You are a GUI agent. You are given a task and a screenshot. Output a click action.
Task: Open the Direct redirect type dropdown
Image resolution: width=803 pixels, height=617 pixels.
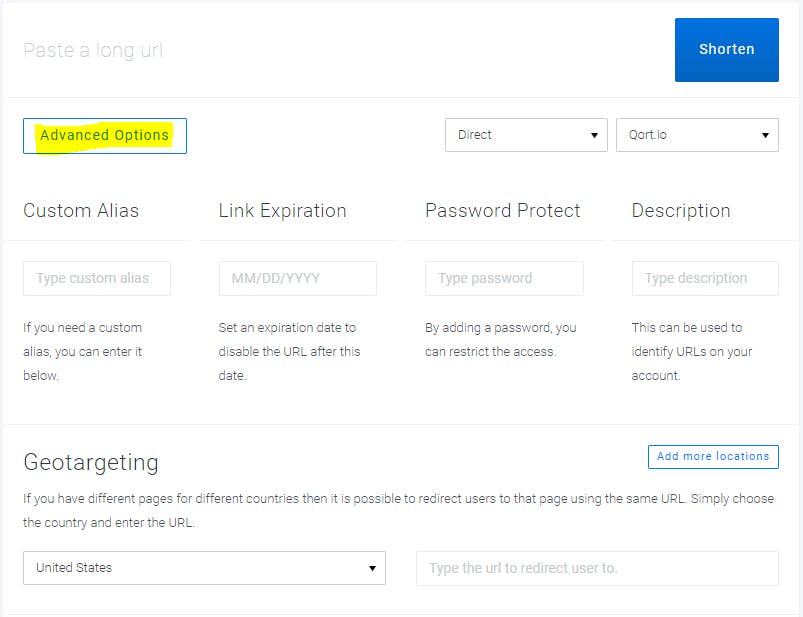point(525,135)
